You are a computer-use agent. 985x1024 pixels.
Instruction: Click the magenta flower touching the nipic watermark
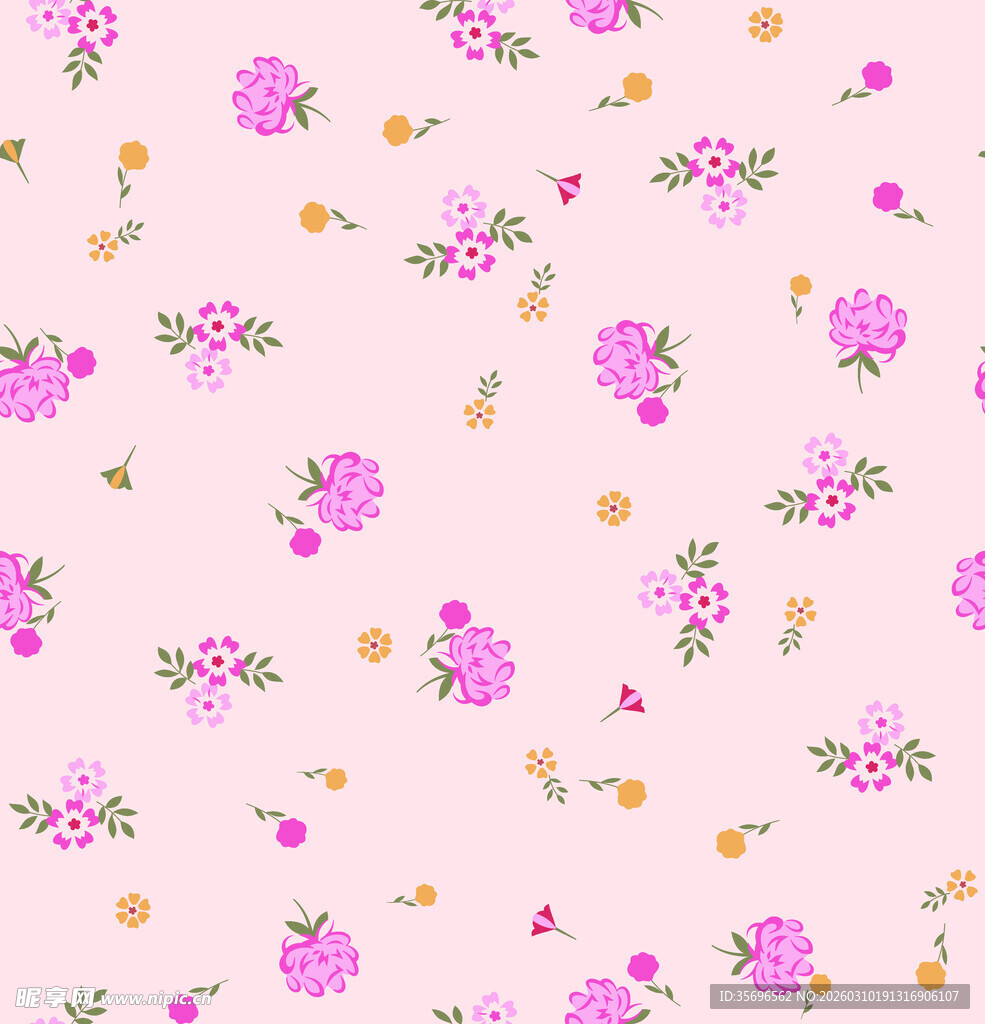183,1010
